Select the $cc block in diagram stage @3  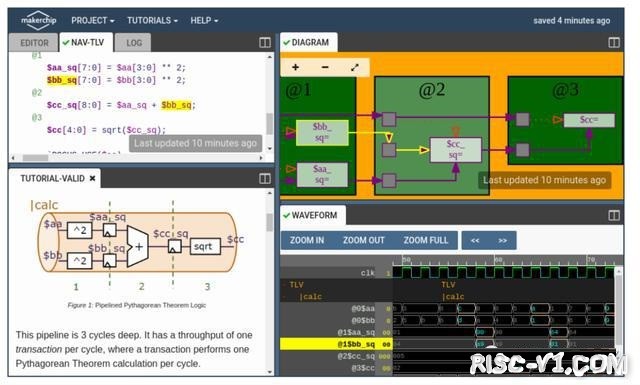(x=589, y=120)
